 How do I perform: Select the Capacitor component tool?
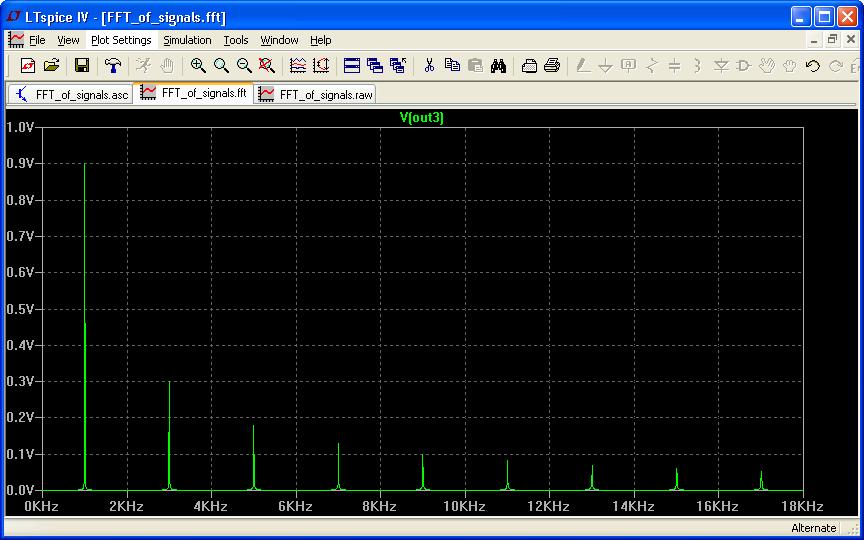point(674,66)
